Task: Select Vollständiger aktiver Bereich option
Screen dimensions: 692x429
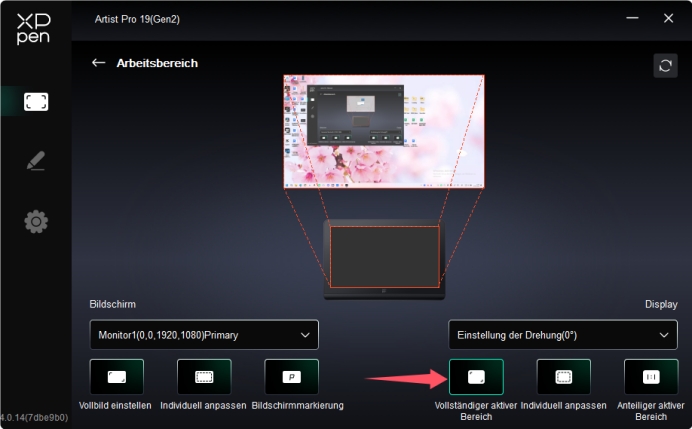Action: point(476,377)
